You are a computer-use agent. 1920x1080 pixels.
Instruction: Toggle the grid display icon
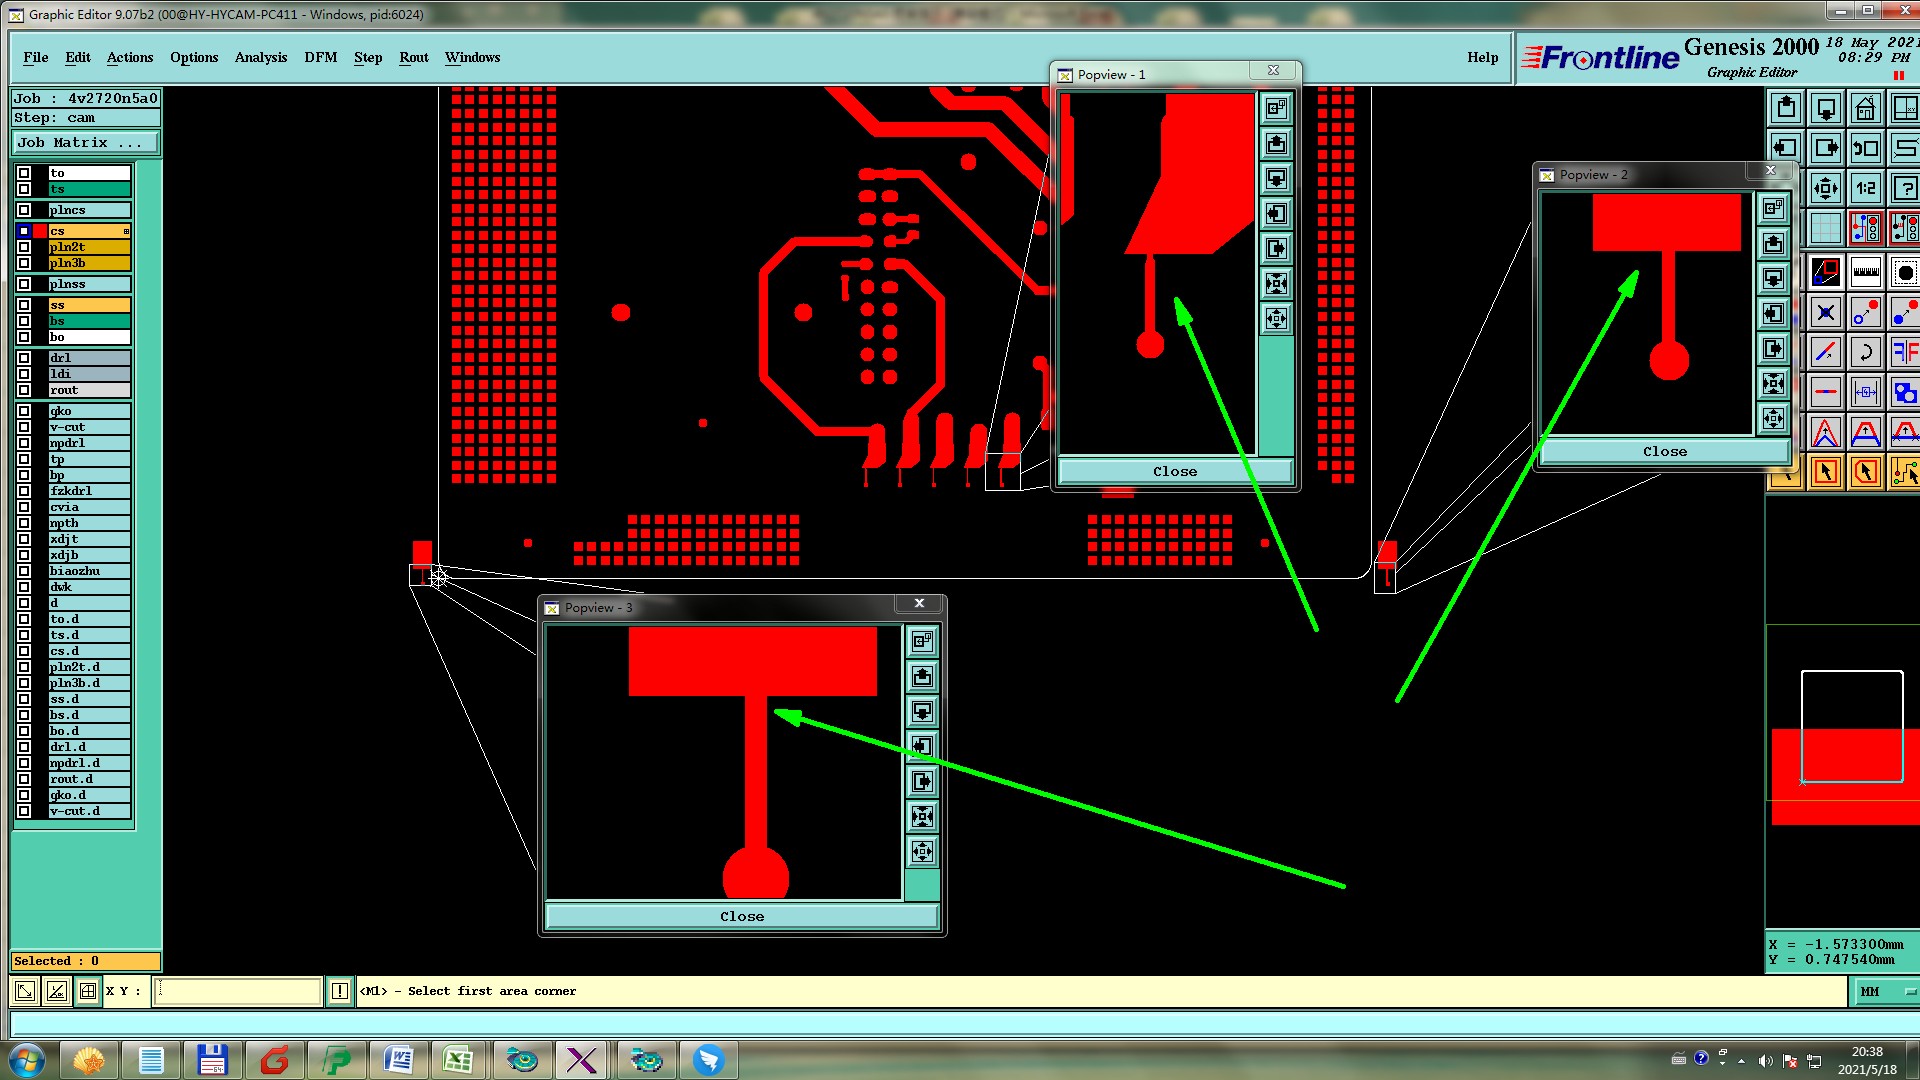point(1825,228)
